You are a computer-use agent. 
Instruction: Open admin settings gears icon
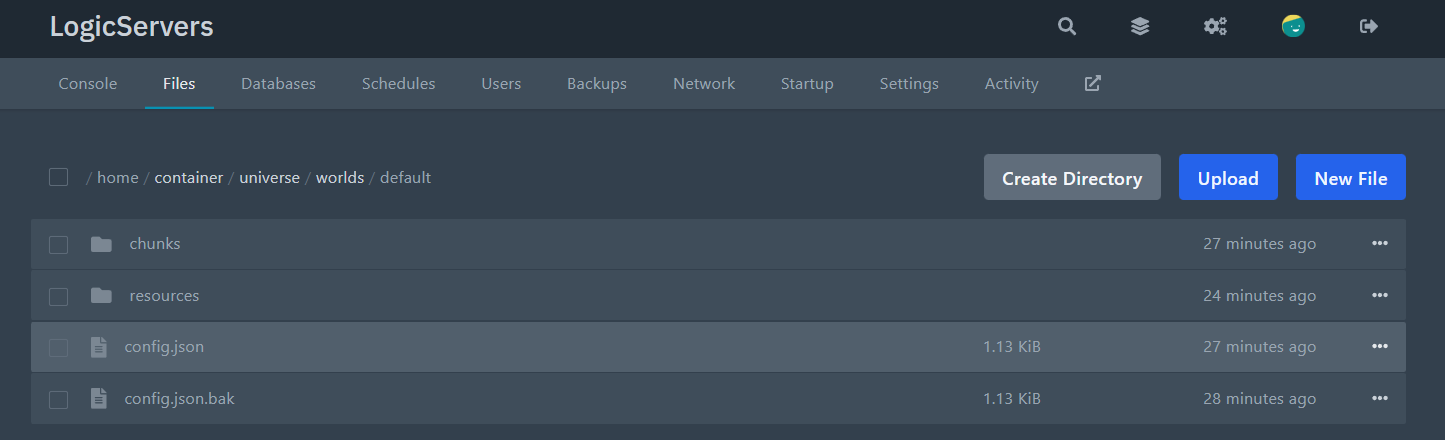coord(1215,27)
